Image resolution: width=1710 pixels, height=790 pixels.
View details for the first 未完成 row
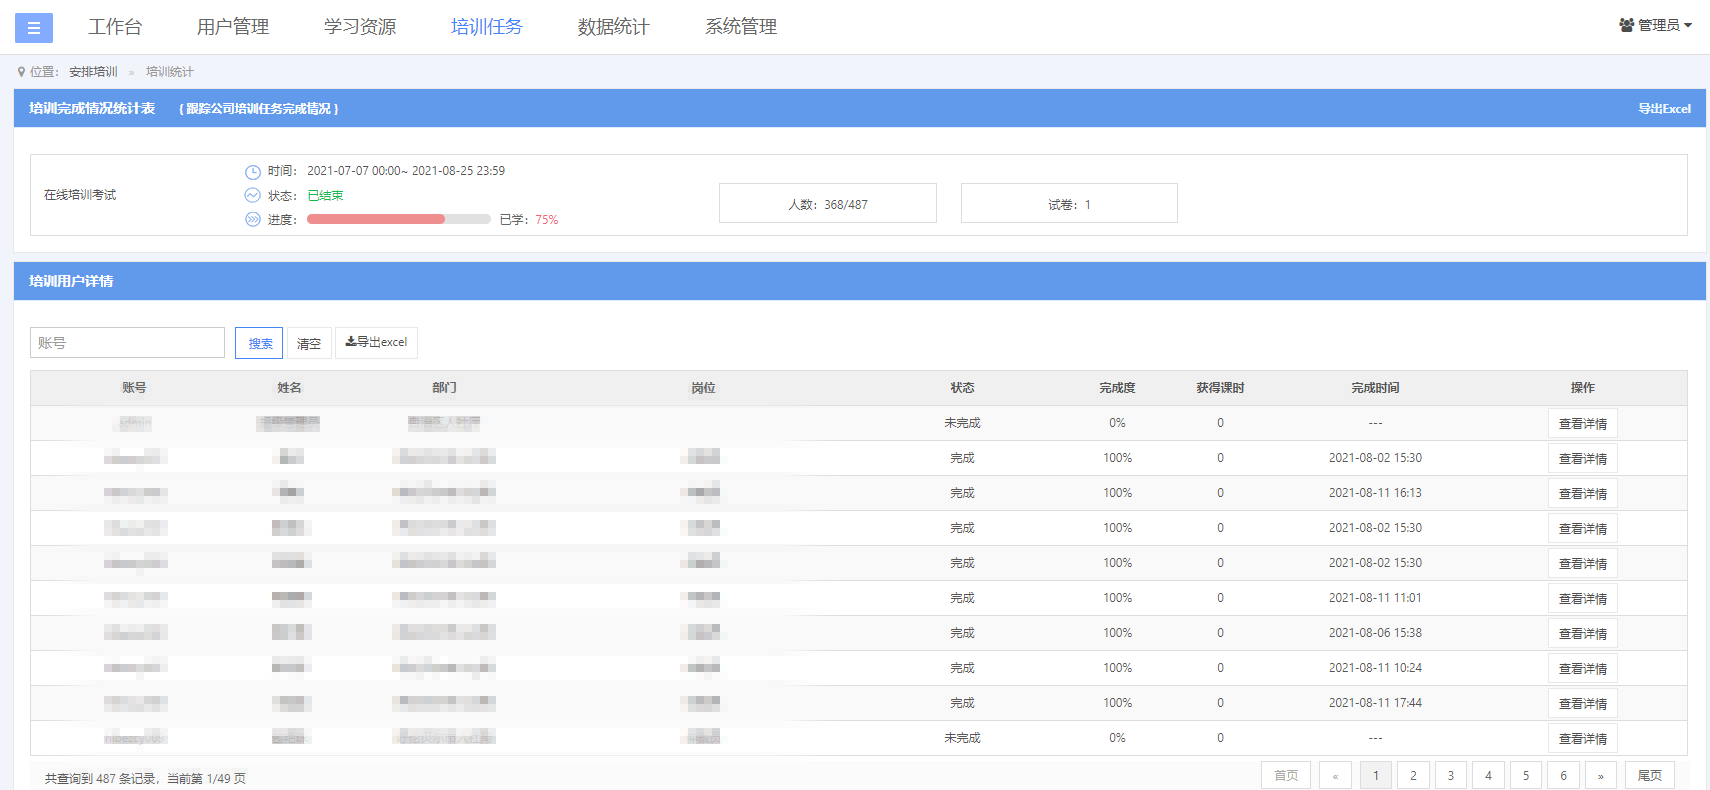coord(1582,424)
